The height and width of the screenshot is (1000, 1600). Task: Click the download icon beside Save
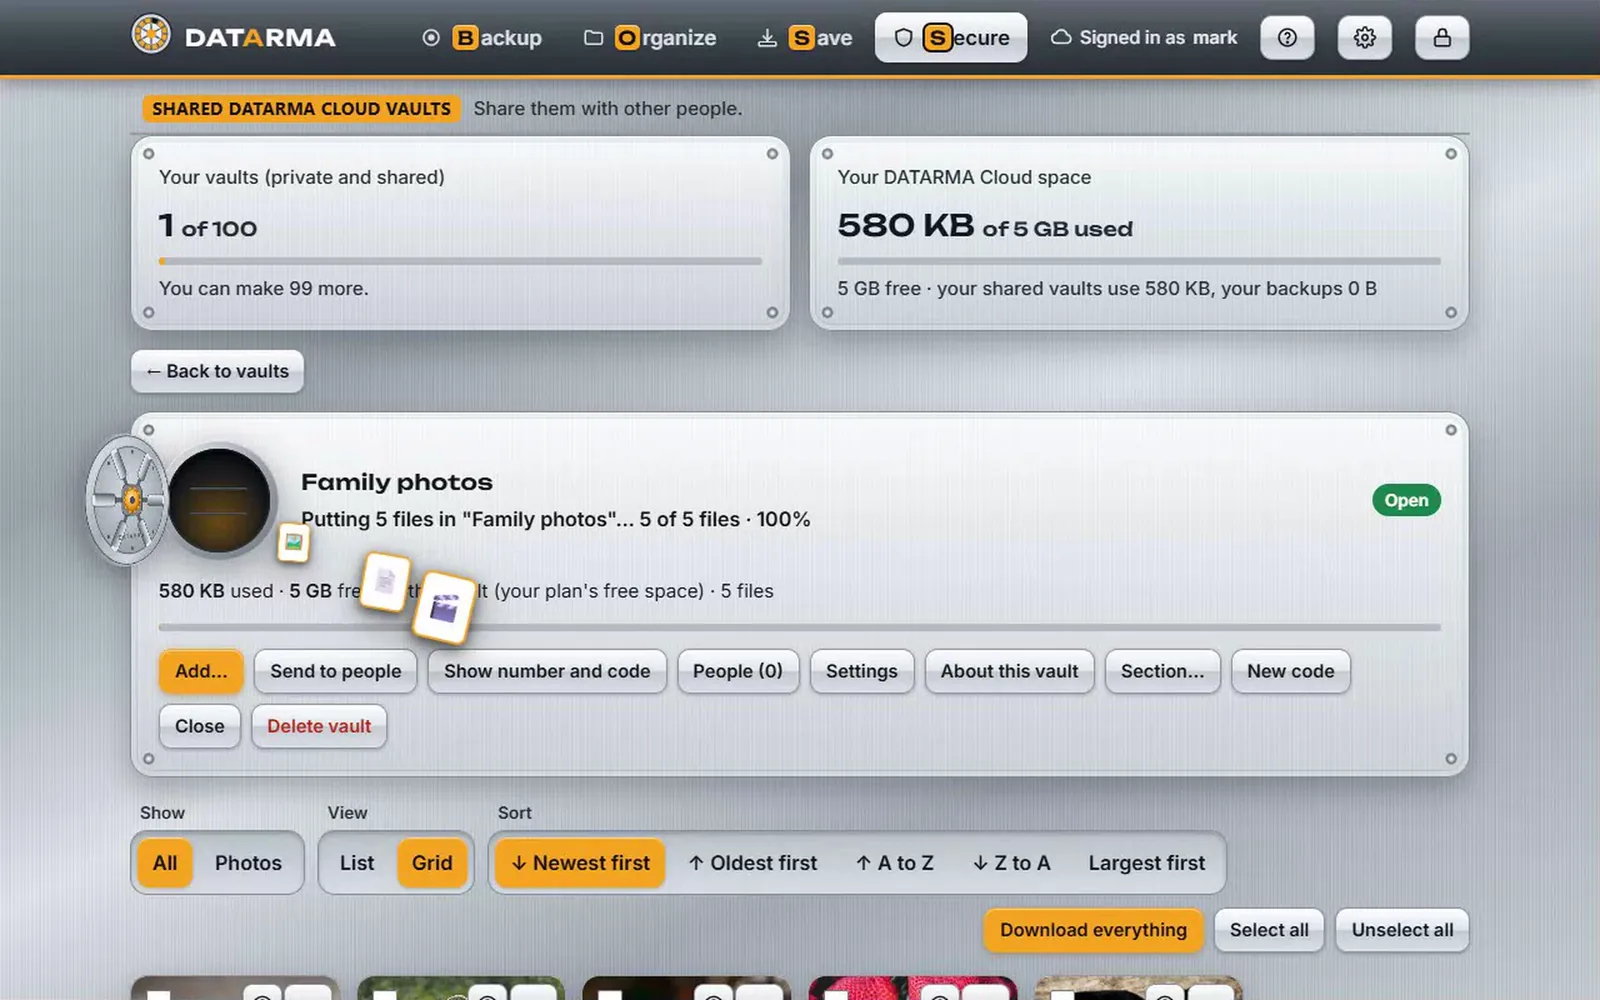pyautogui.click(x=767, y=38)
